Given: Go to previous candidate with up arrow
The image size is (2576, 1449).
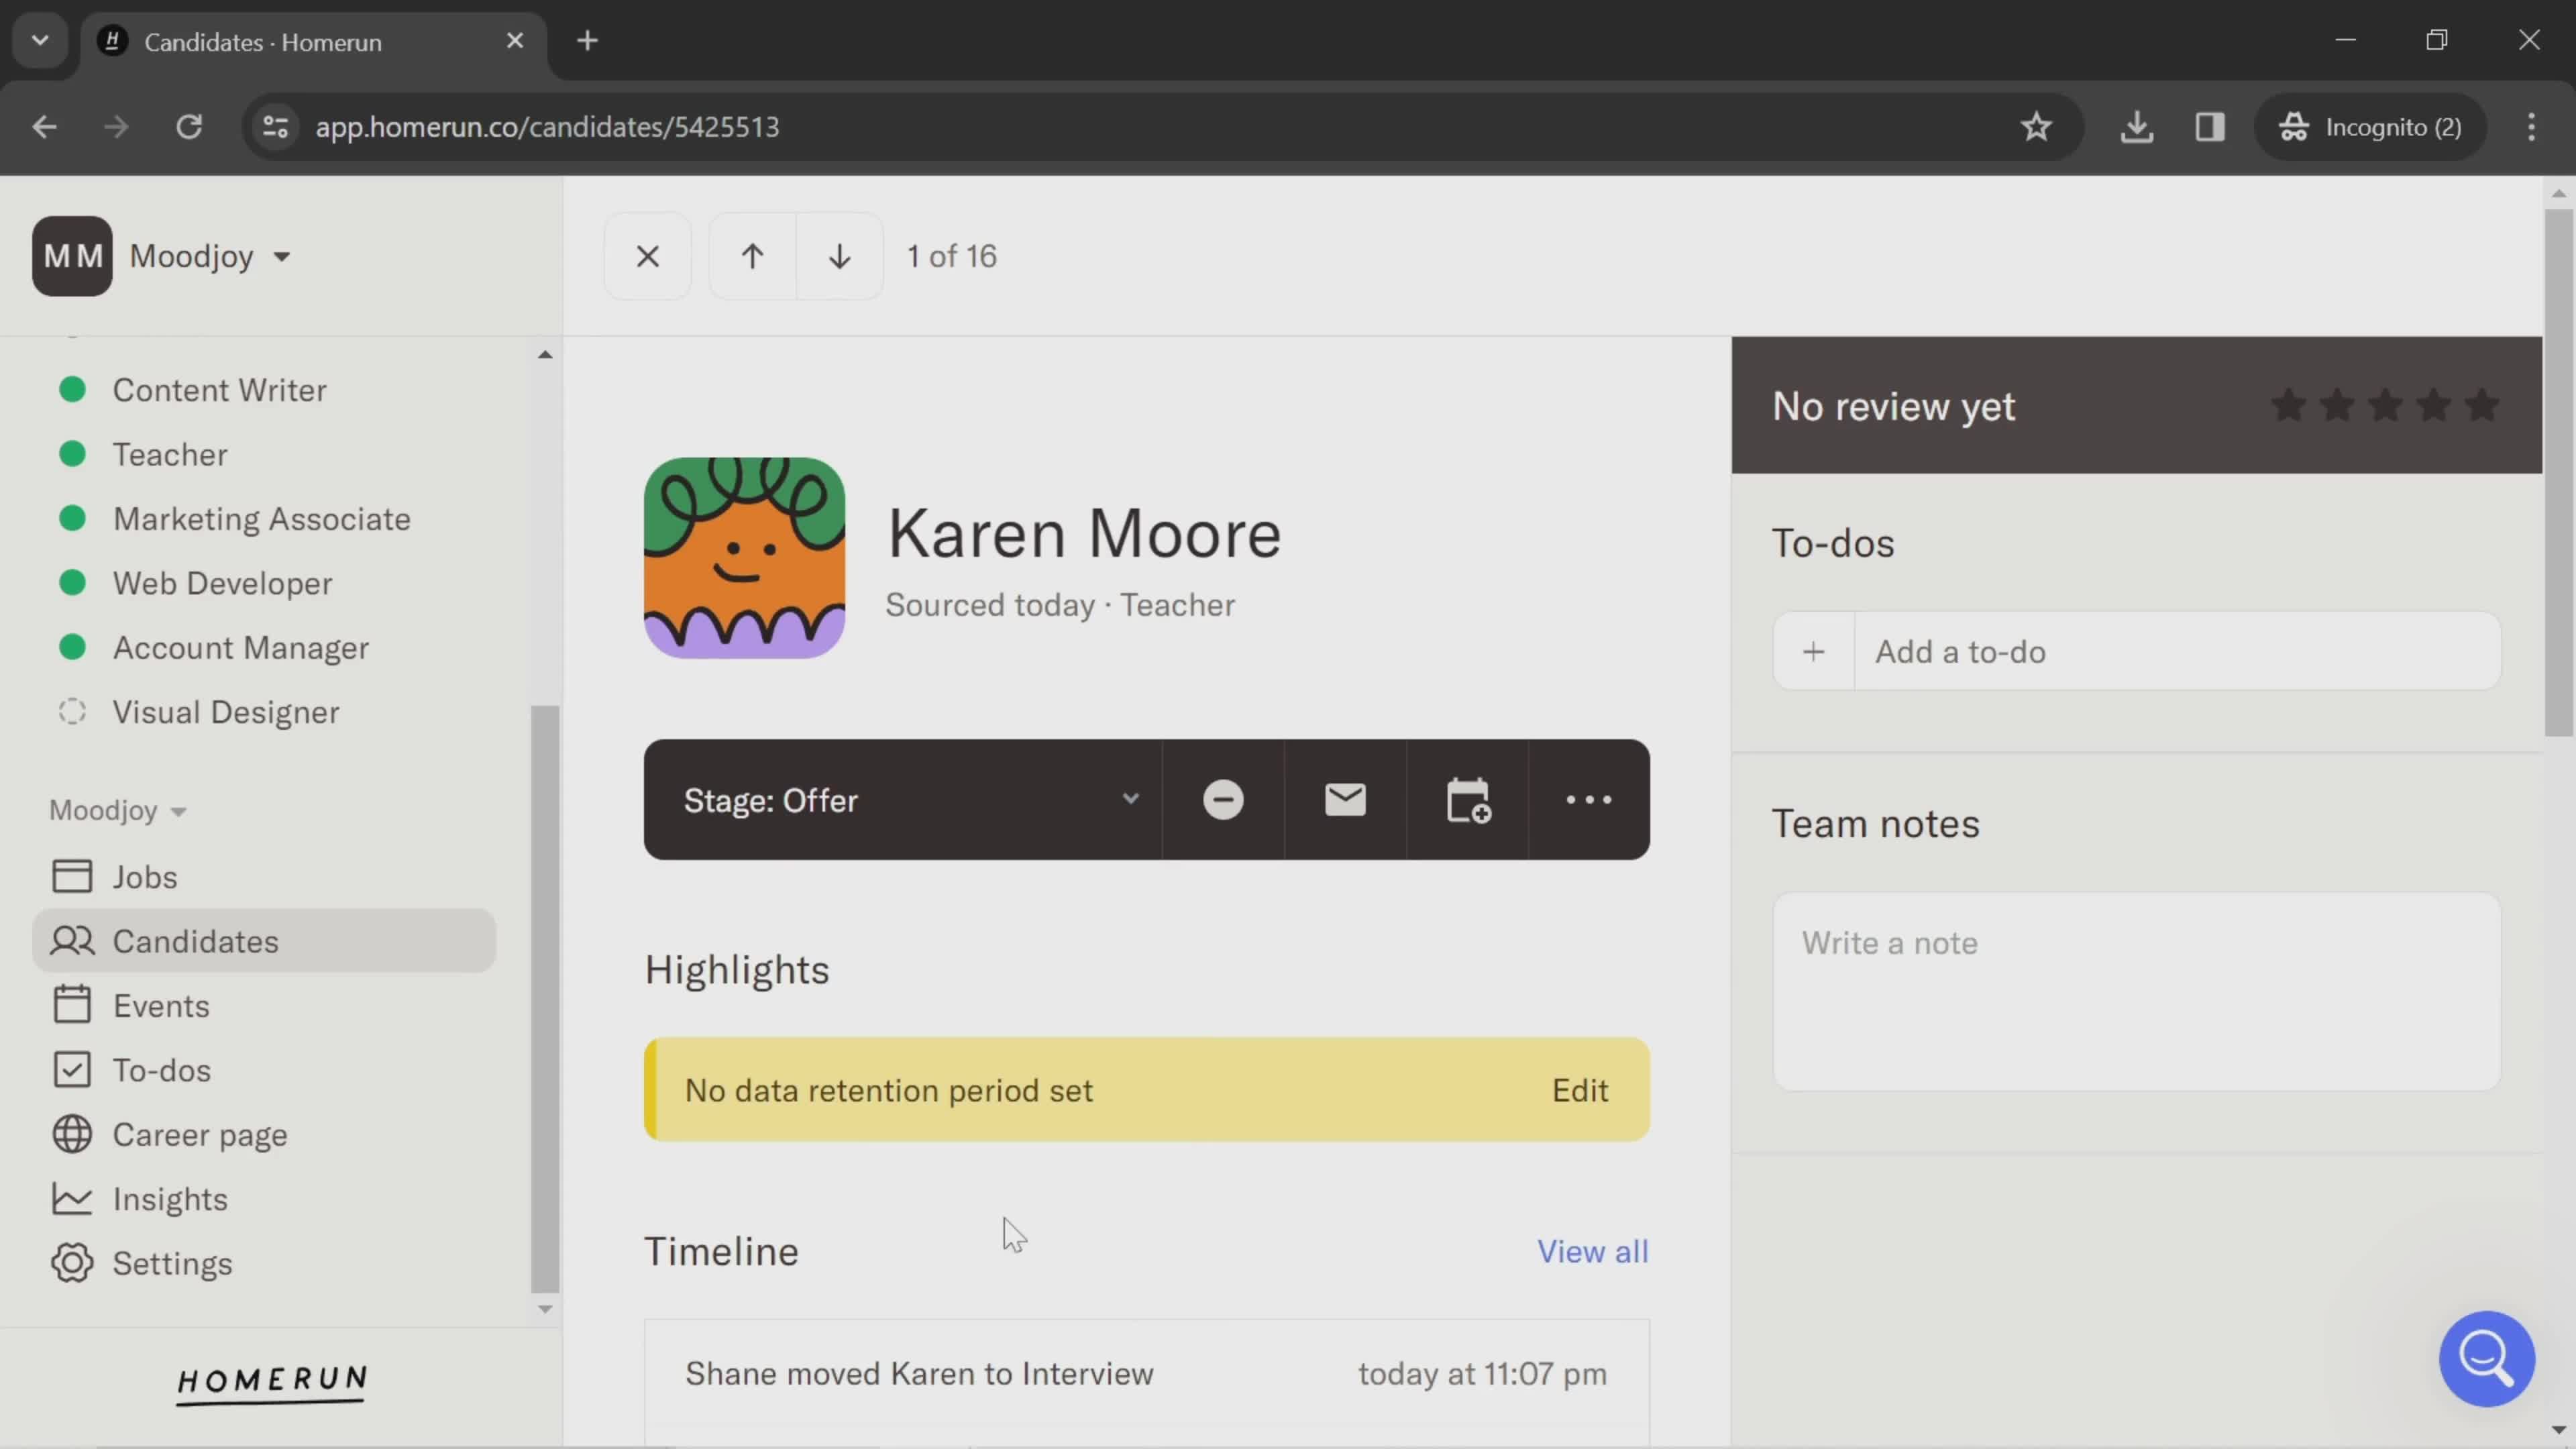Looking at the screenshot, I should (752, 256).
